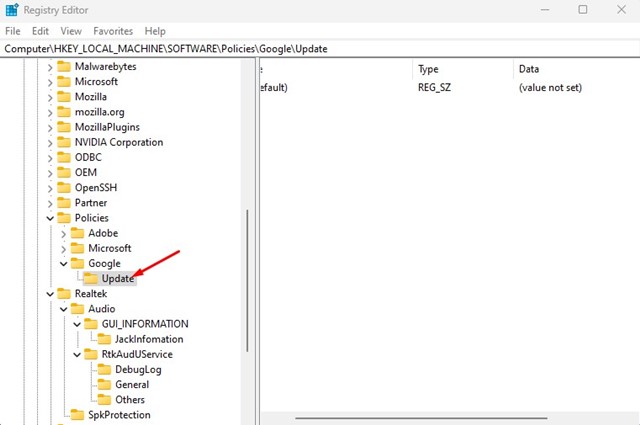This screenshot has width=640, height=425.
Task: Select the DebugLog key label
Action: [x=138, y=369]
